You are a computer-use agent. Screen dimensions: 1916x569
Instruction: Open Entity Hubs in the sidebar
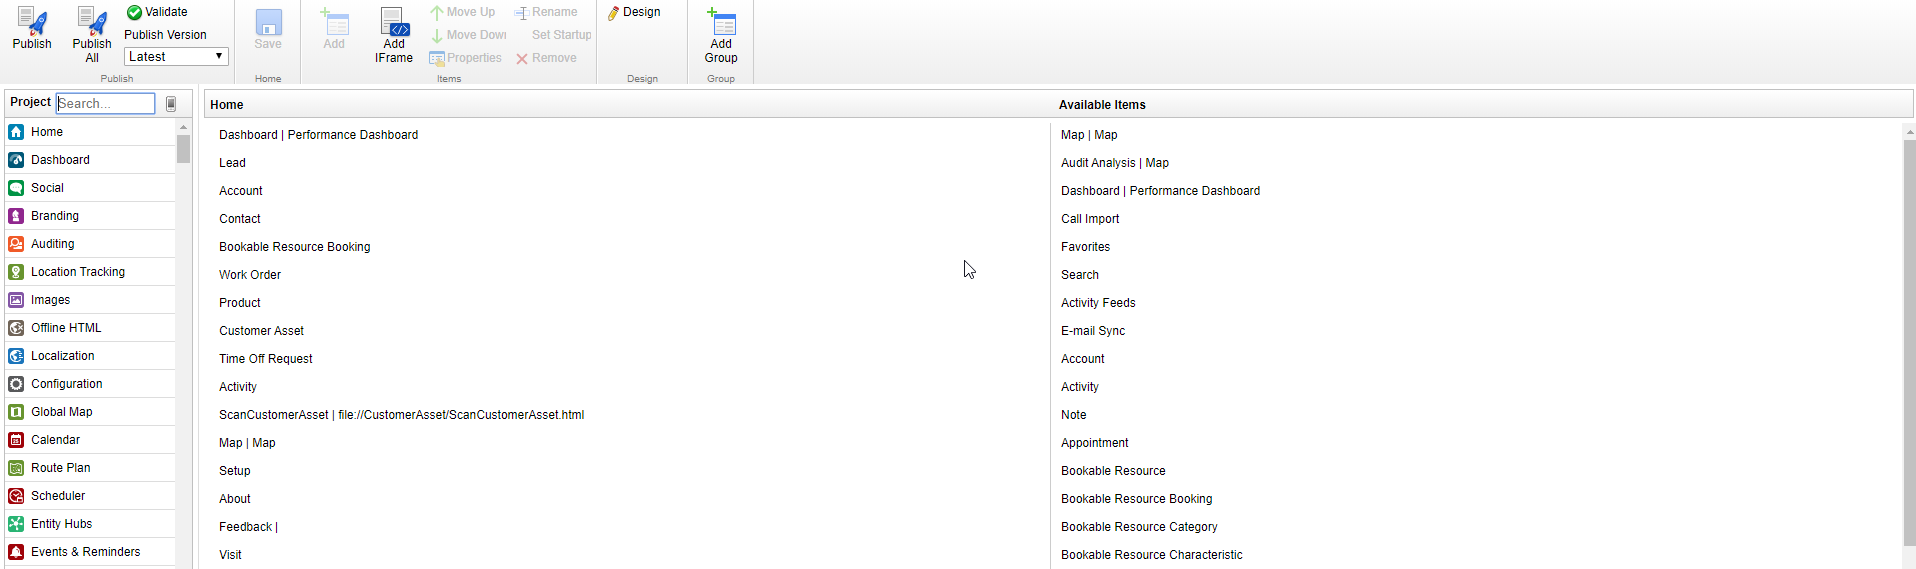click(x=61, y=524)
